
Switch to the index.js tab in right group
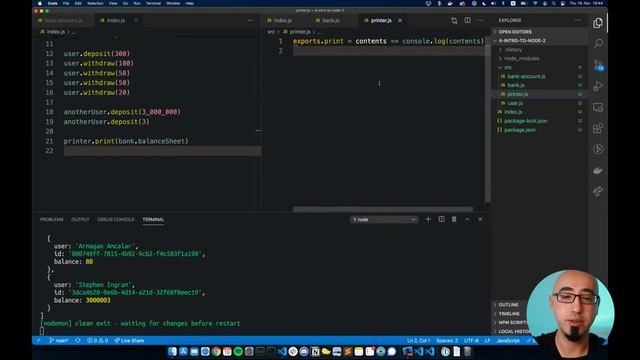pos(282,20)
